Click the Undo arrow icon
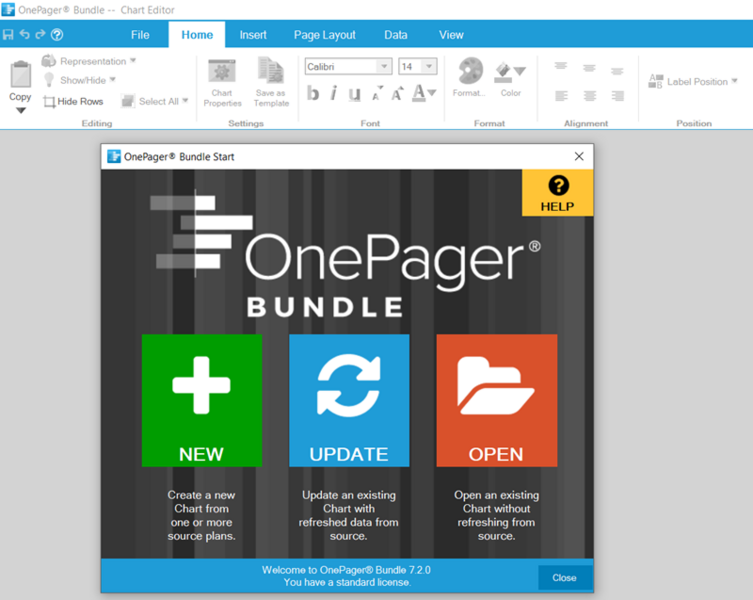 pyautogui.click(x=24, y=34)
